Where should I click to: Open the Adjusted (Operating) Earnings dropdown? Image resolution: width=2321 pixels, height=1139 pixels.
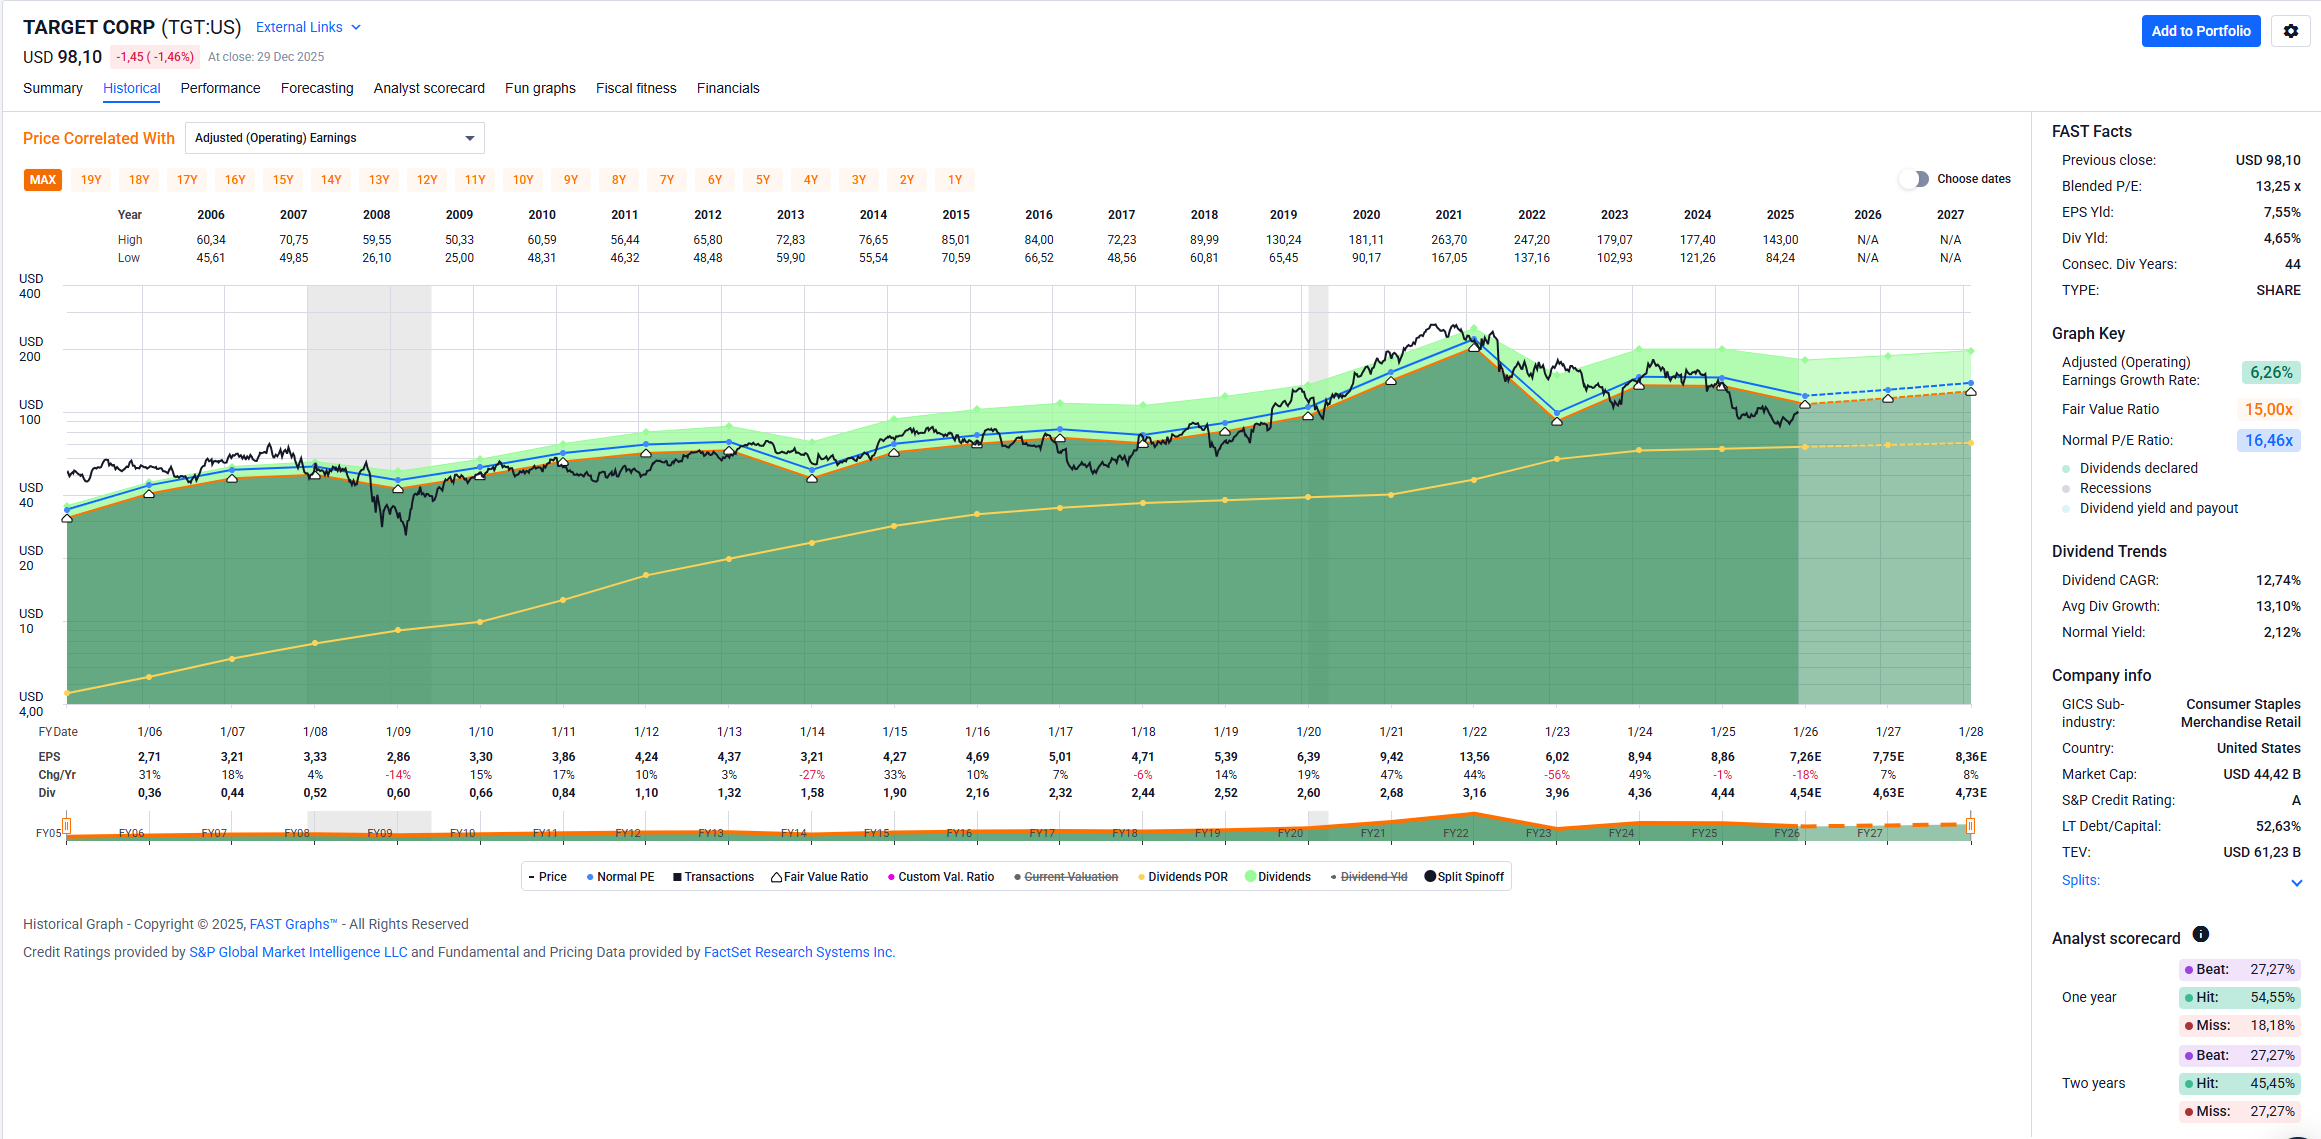334,138
